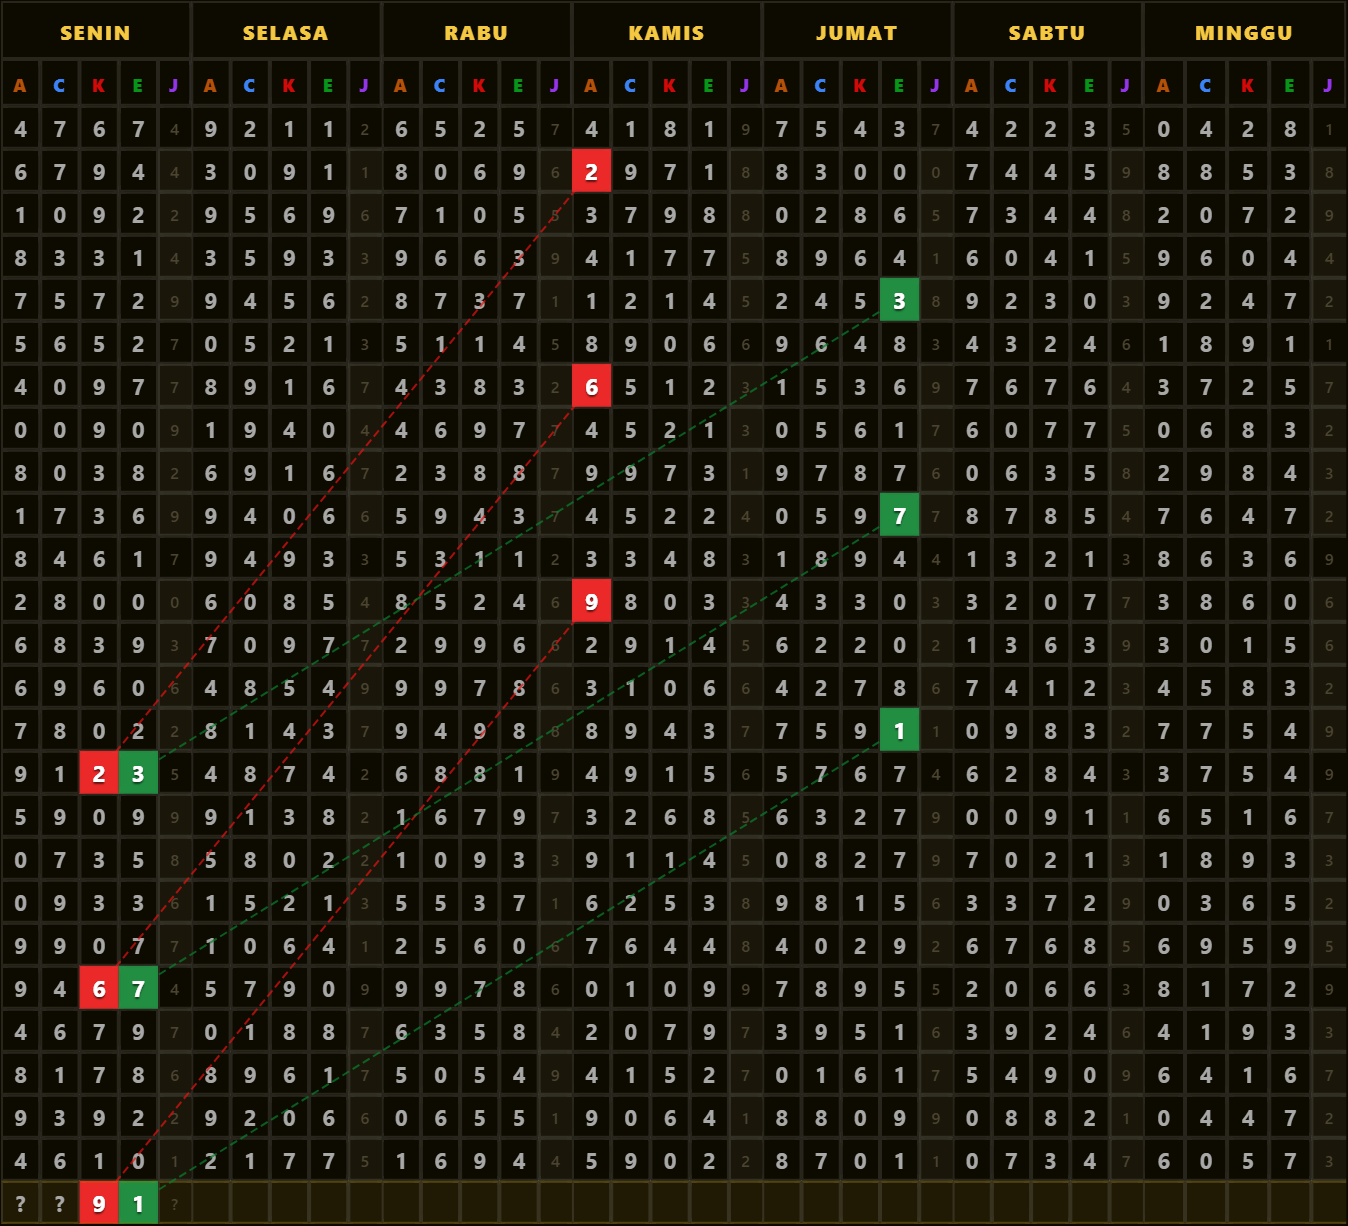1348x1226 pixels.
Task: Click the K column header under KAMIS
Action: coord(669,85)
